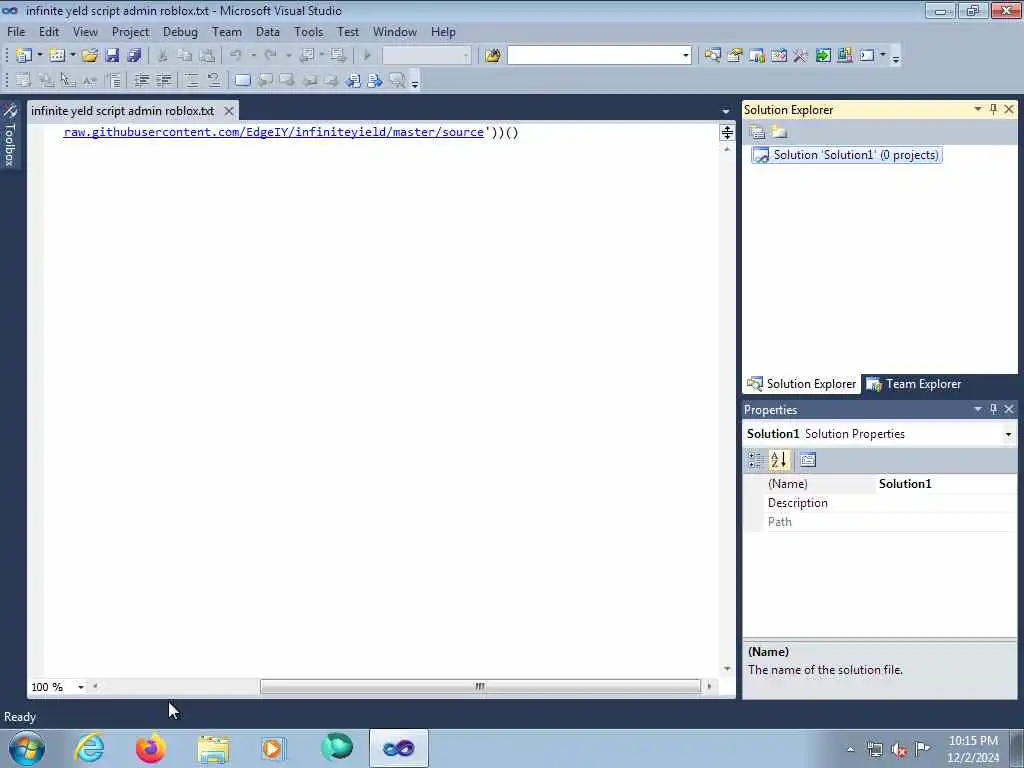Toggle a bookmark on the current line
1024x768 pixels.
pyautogui.click(x=242, y=80)
